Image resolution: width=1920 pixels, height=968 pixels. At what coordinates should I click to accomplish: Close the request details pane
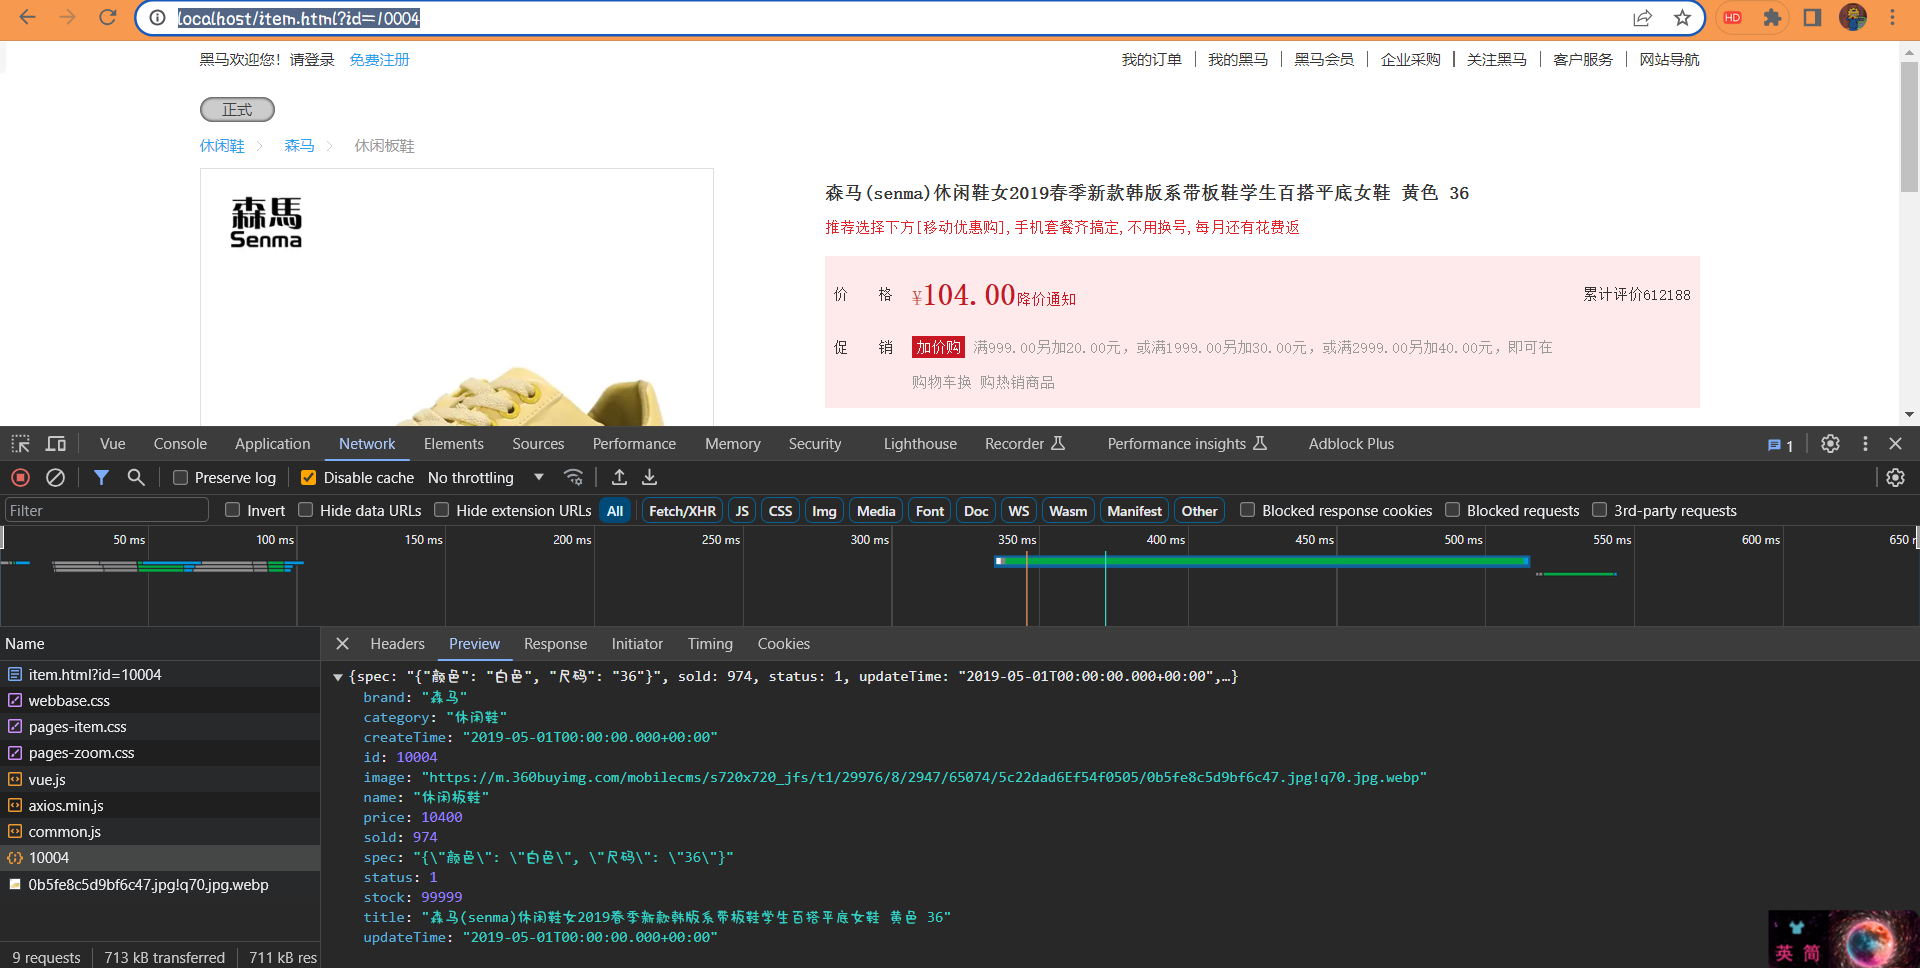tap(342, 644)
